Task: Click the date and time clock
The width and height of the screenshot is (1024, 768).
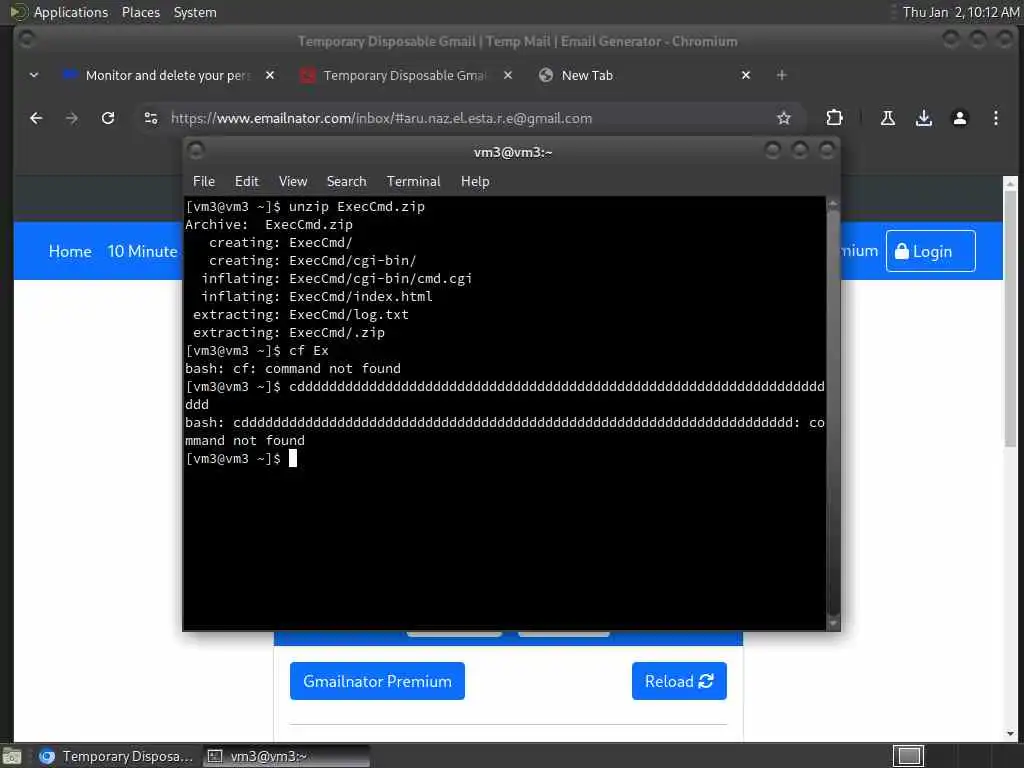Action: click(961, 12)
